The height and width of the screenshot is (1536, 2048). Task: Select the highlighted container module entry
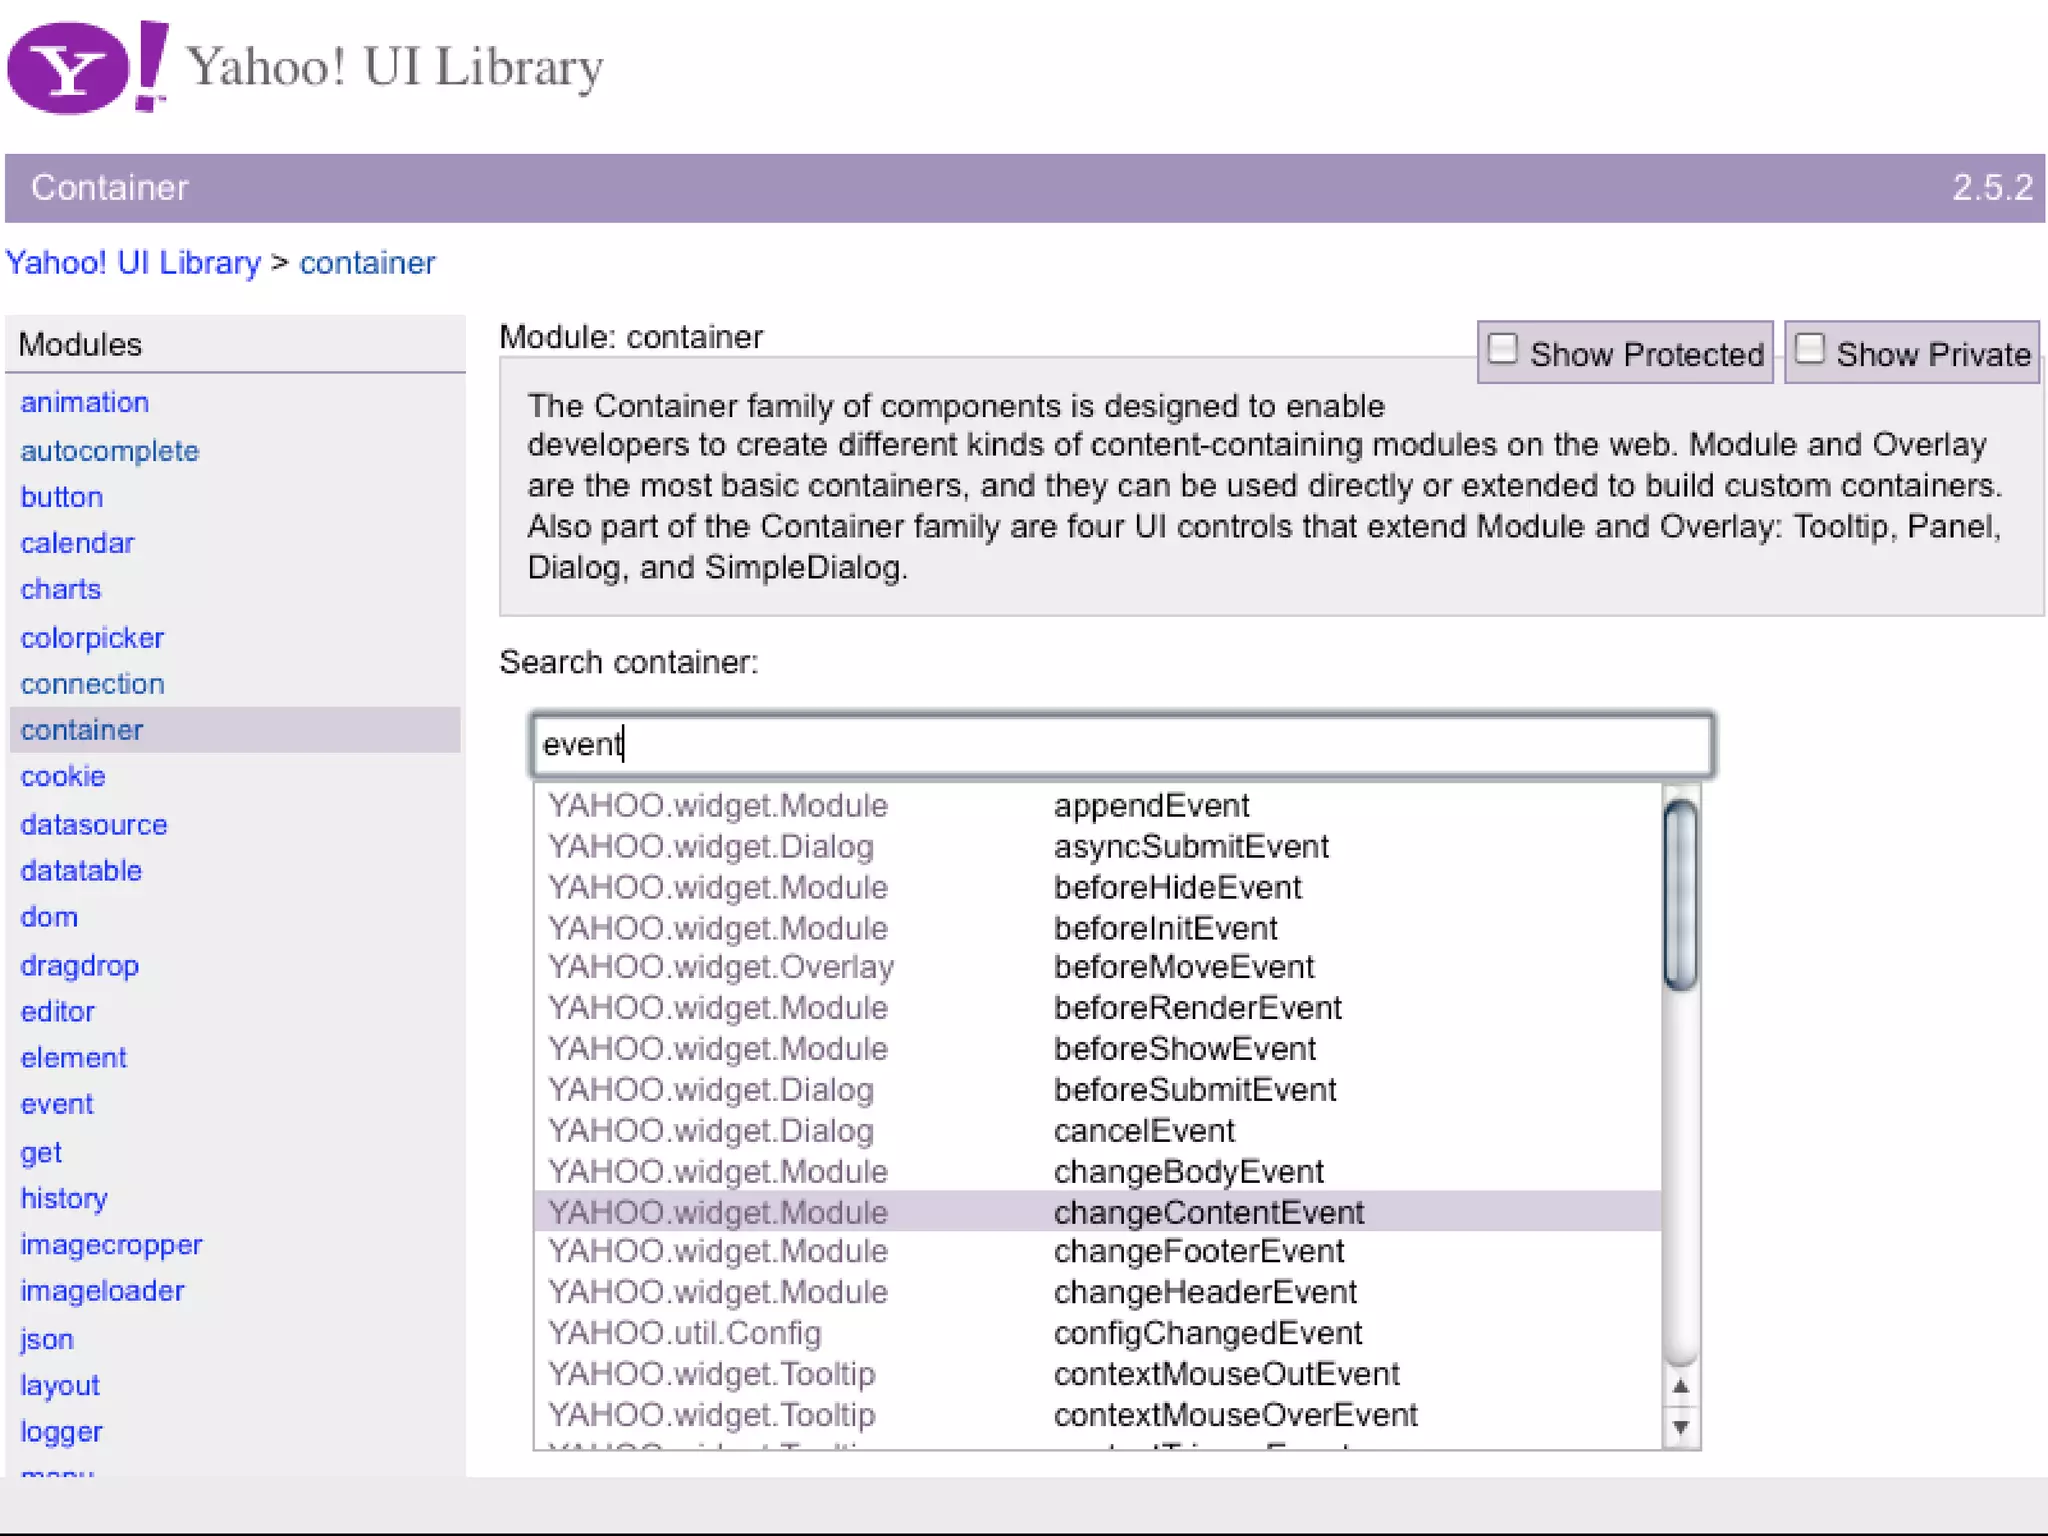[82, 730]
